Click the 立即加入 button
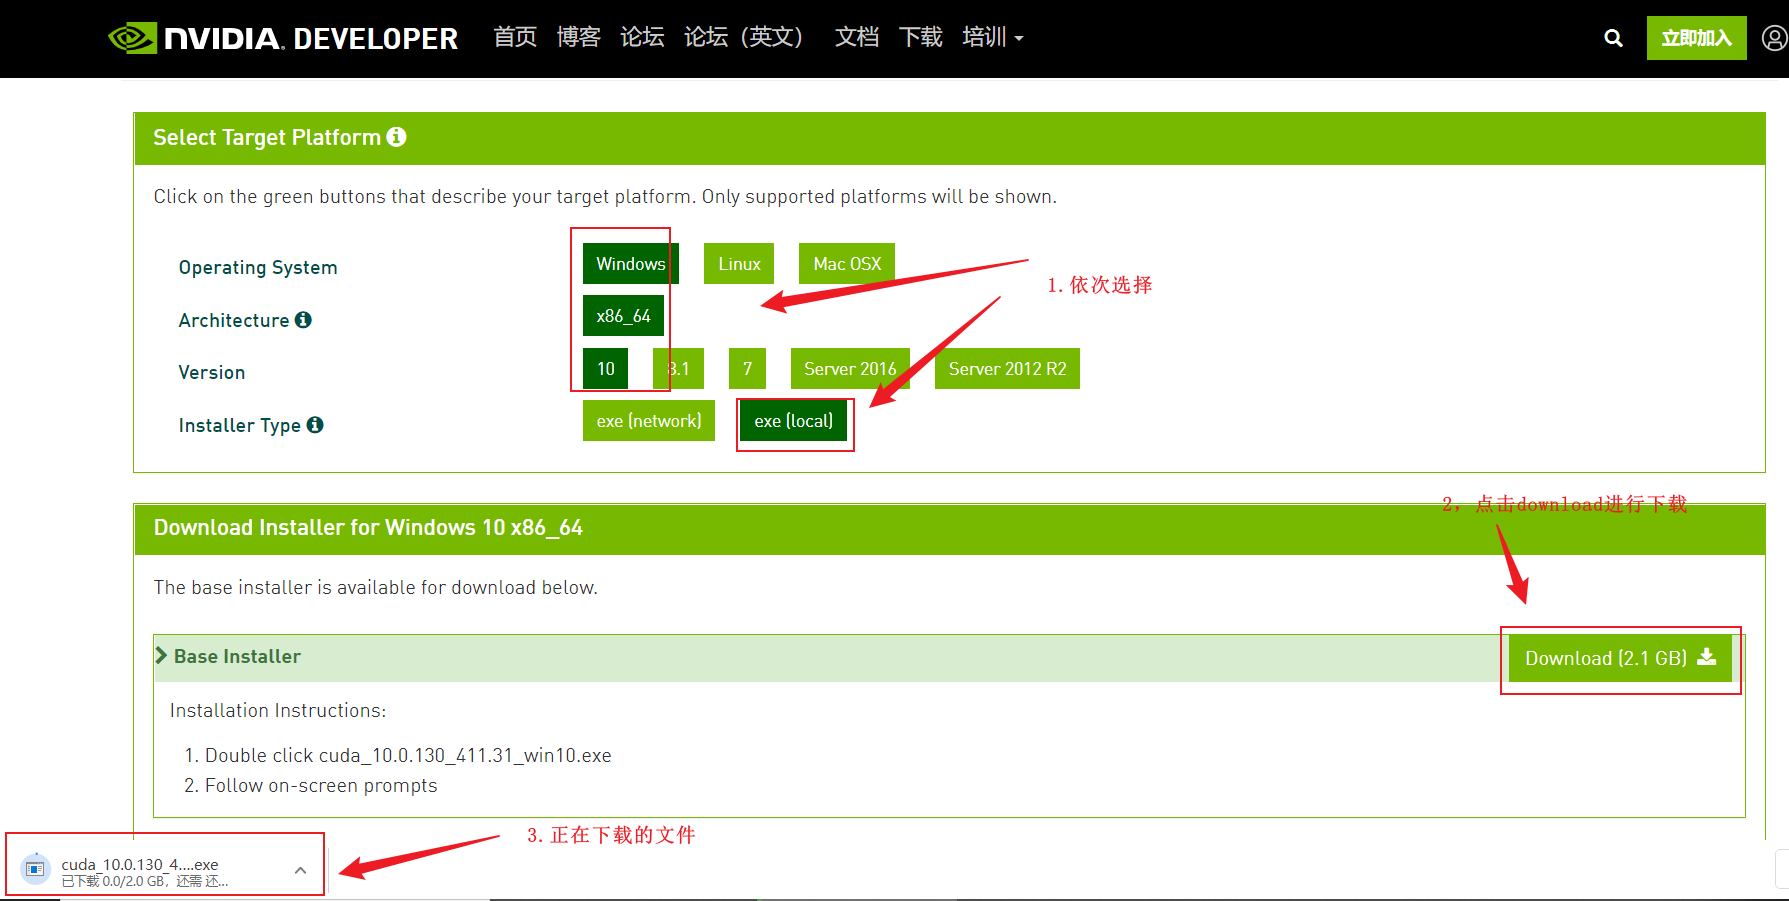The width and height of the screenshot is (1789, 901). [x=1697, y=38]
